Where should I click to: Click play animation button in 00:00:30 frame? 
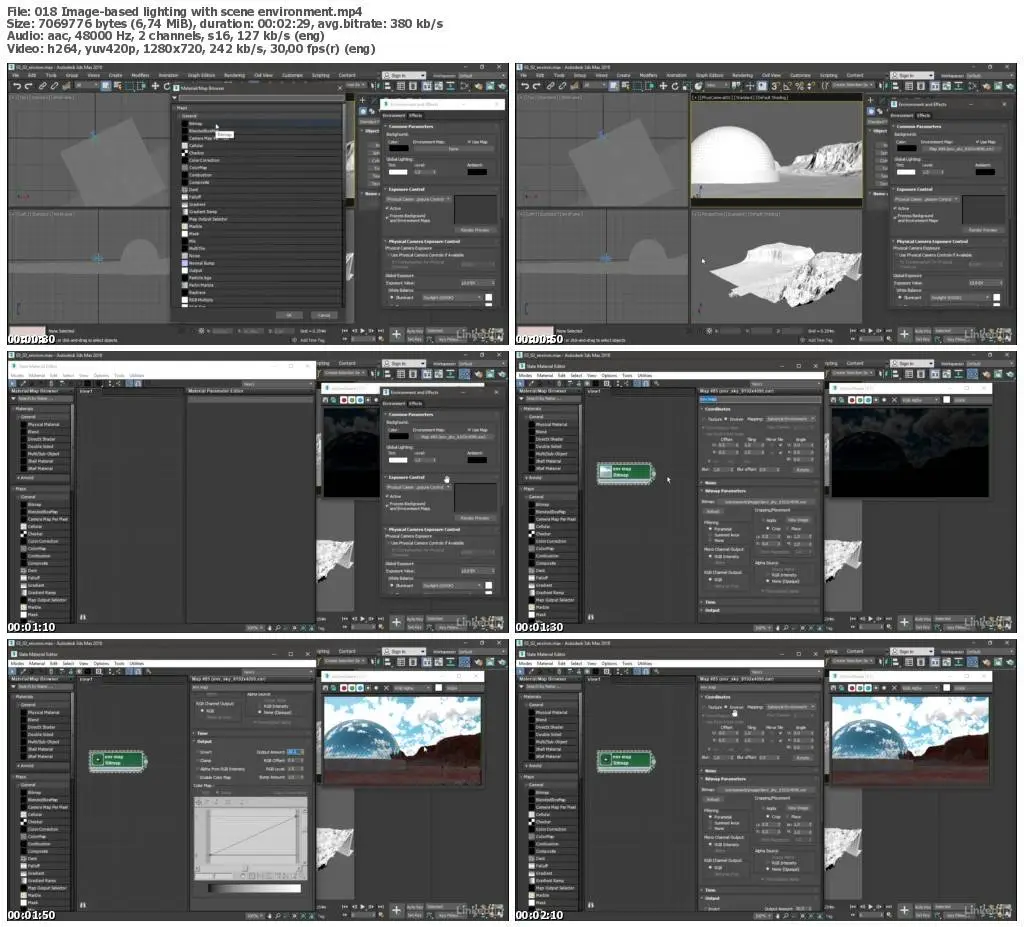(363, 331)
